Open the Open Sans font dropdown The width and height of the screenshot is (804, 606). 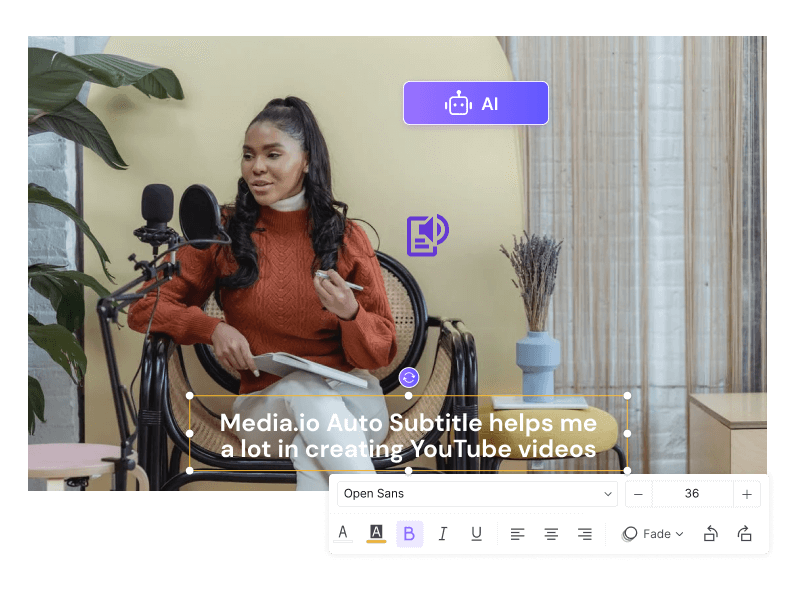[477, 494]
